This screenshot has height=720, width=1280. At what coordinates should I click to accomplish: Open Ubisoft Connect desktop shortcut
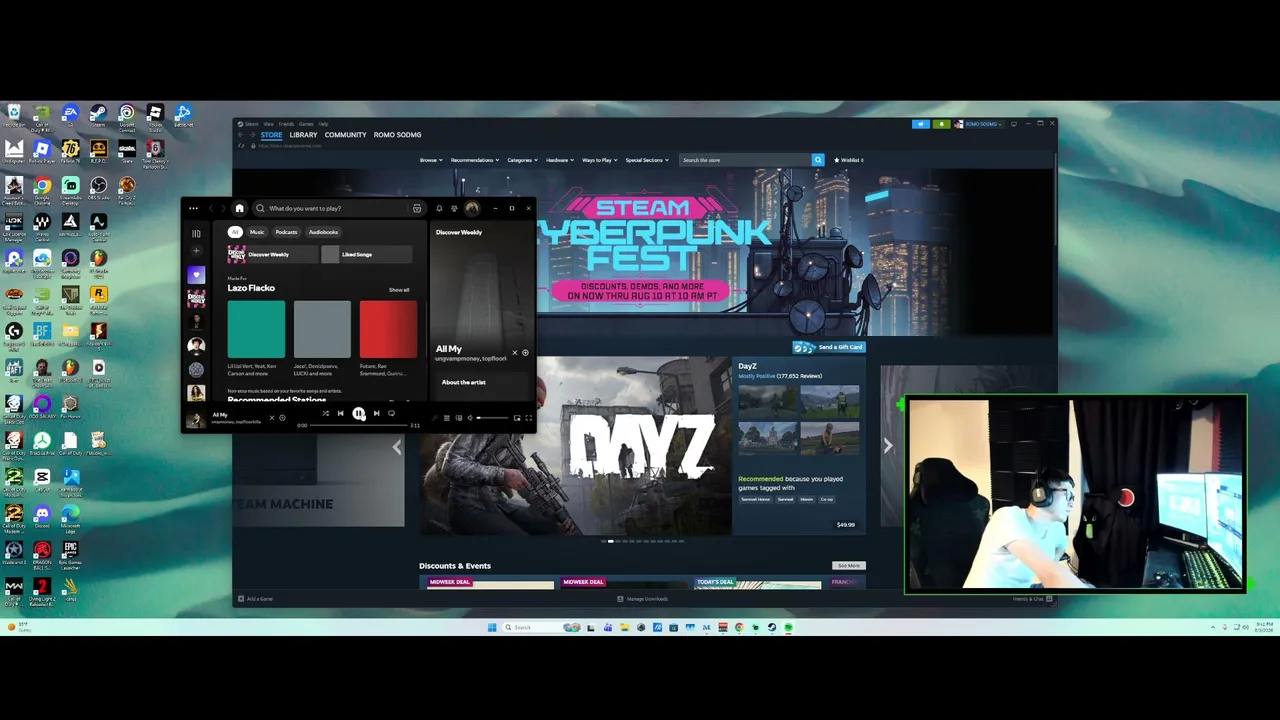pyautogui.click(x=126, y=116)
